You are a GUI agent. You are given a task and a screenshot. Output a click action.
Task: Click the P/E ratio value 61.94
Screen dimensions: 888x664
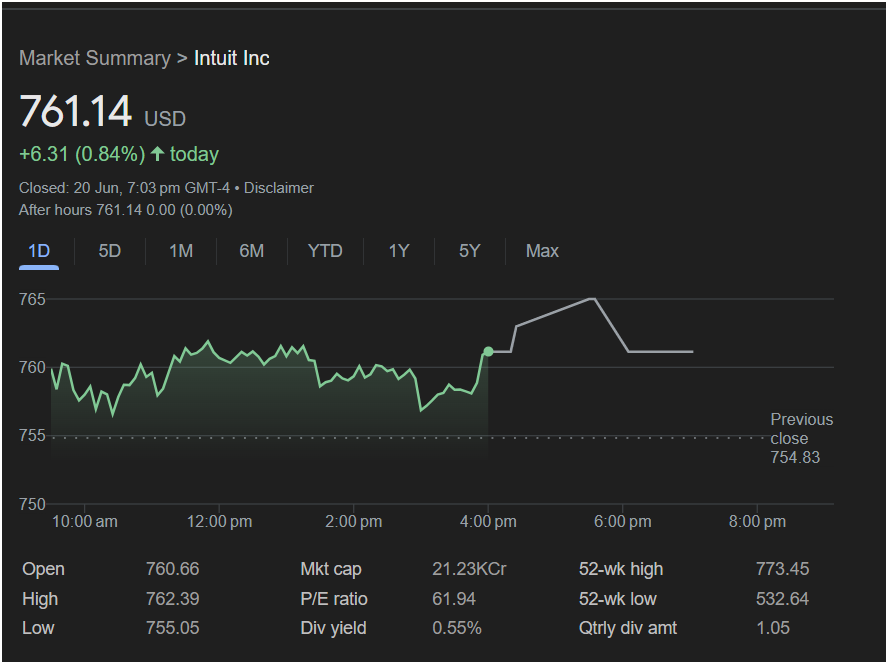[454, 599]
